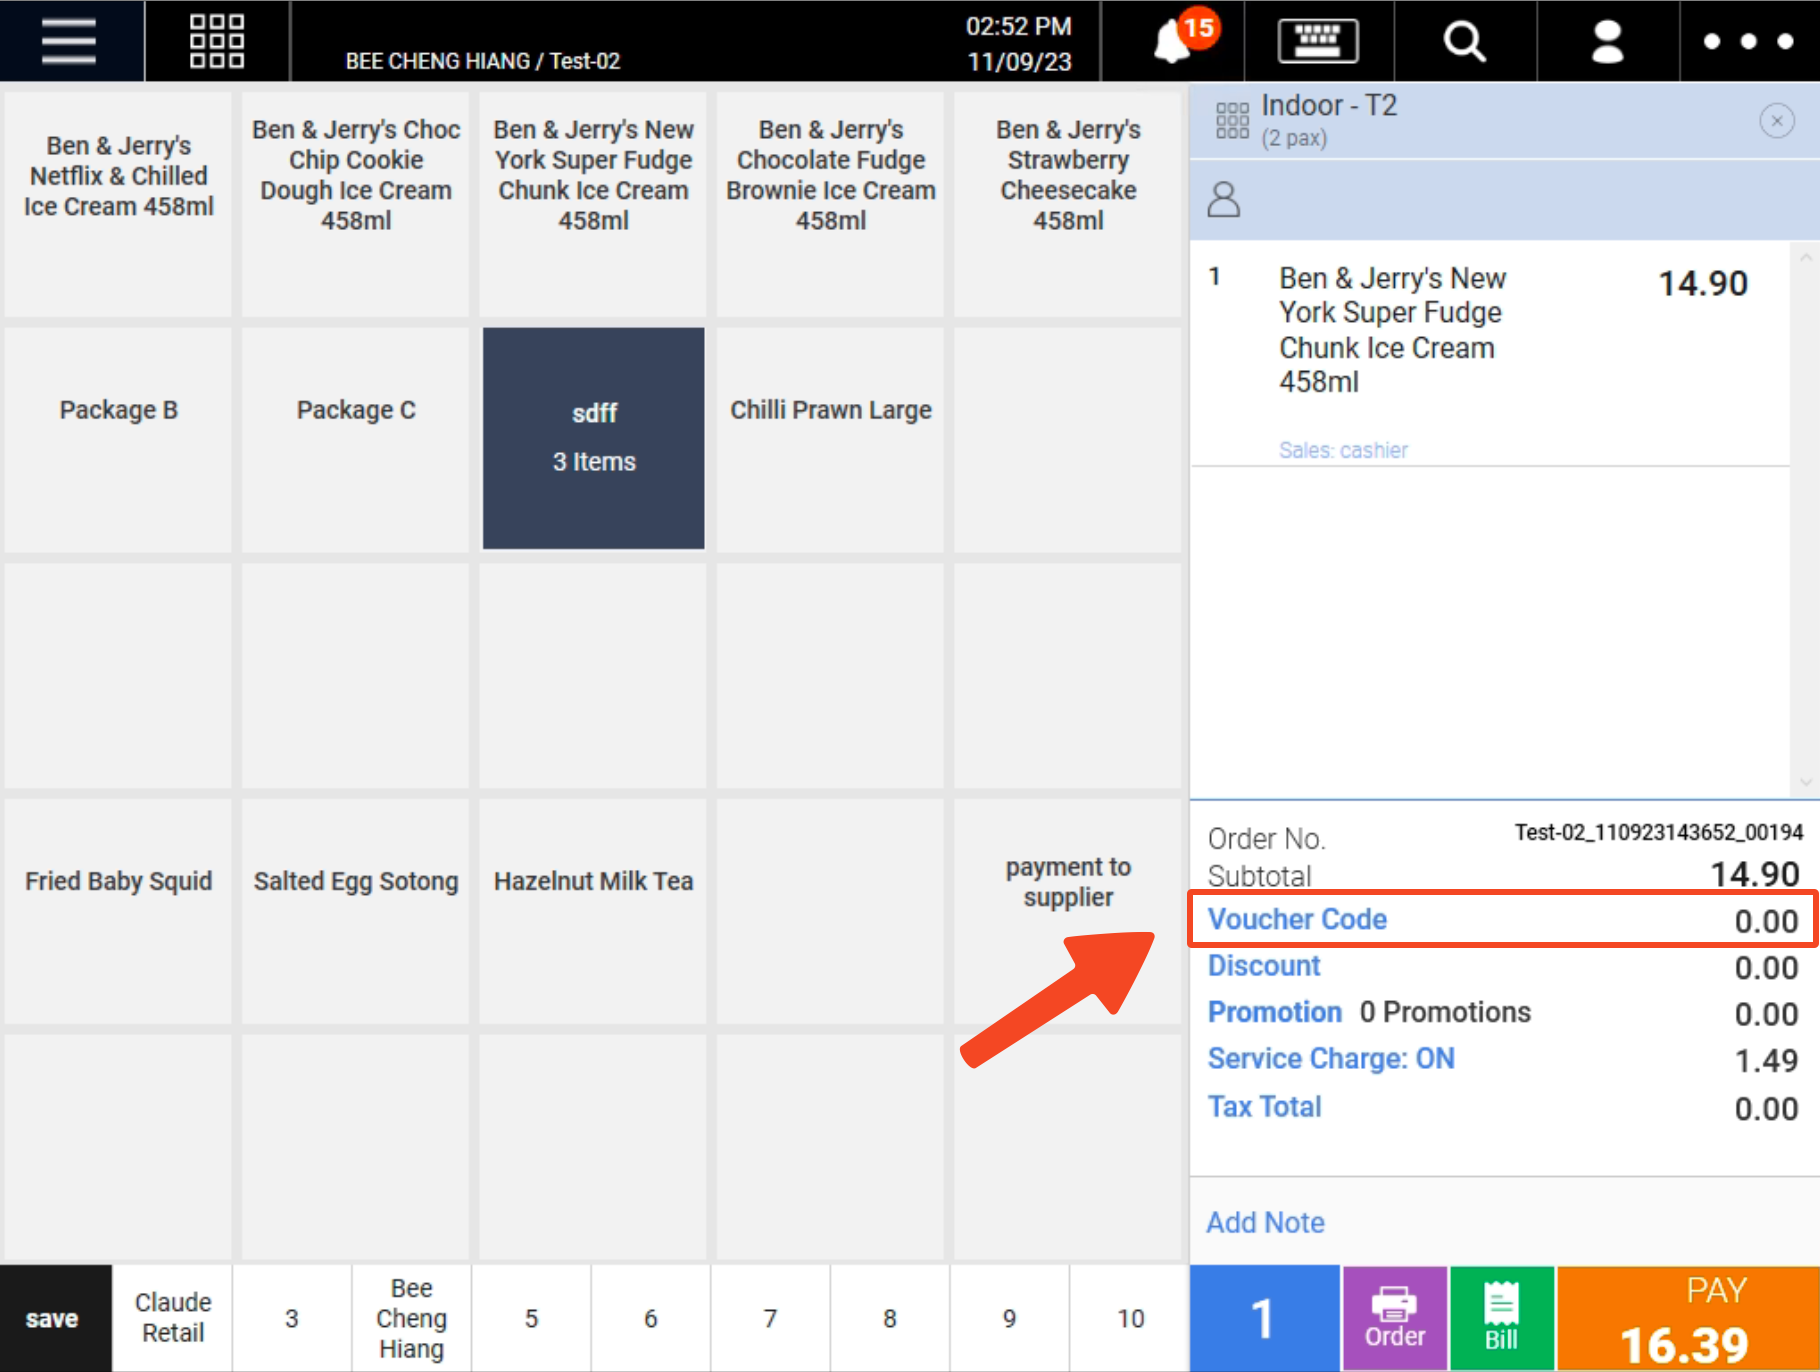
Task: Click the Voucher Code link
Action: click(x=1297, y=919)
